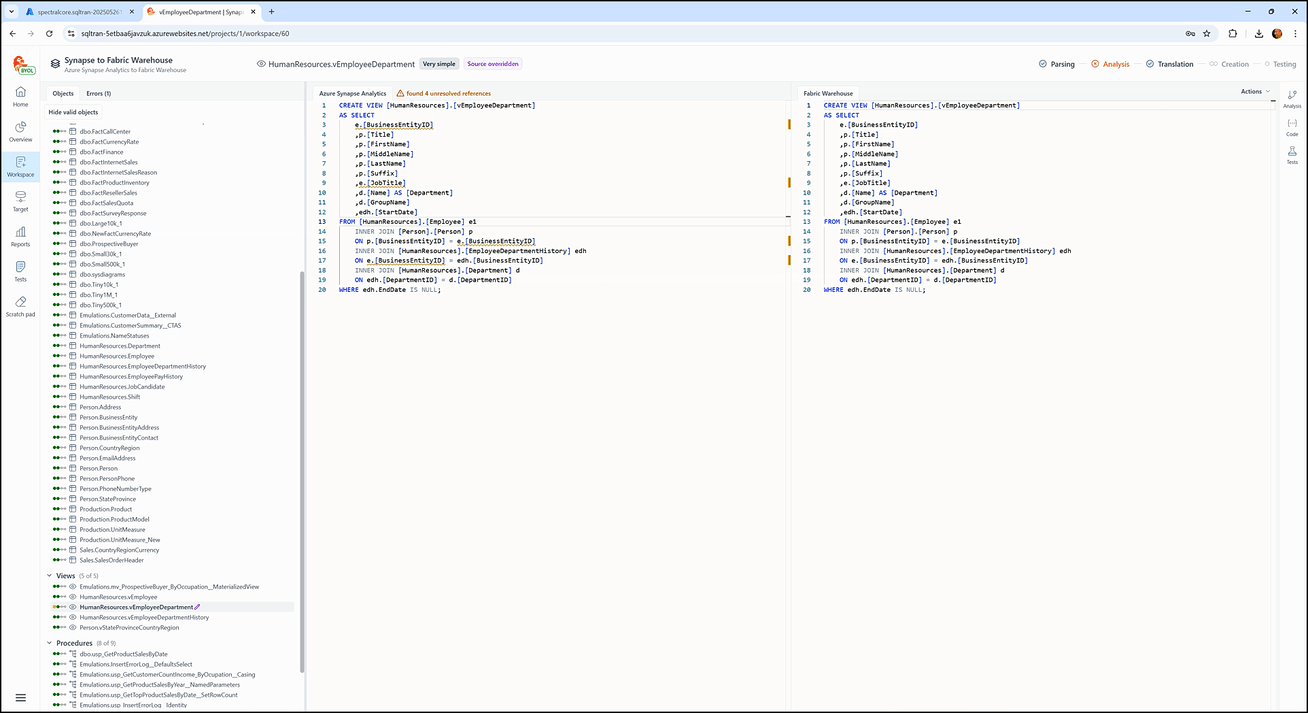This screenshot has height=713, width=1308.
Task: Select dbo.sysdiagrams table
Action: tap(103, 274)
